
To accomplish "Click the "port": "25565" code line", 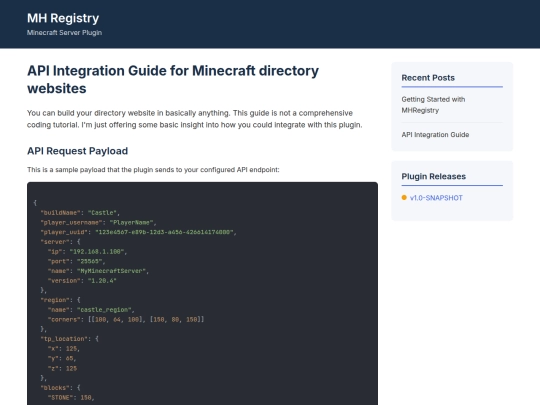I will coord(76,261).
